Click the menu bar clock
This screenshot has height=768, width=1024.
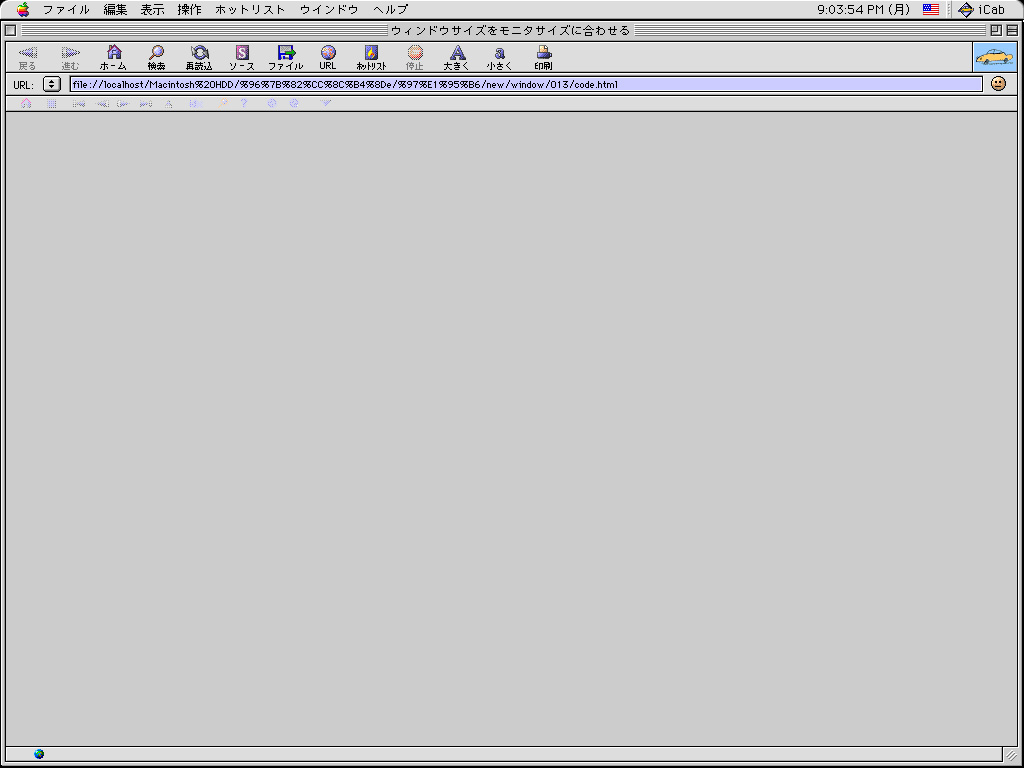click(863, 9)
